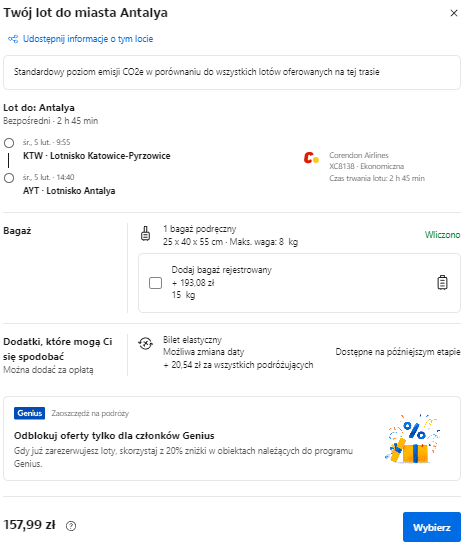
Task: Click the 'Bilet elastyczny' option text
Action: pos(192,340)
